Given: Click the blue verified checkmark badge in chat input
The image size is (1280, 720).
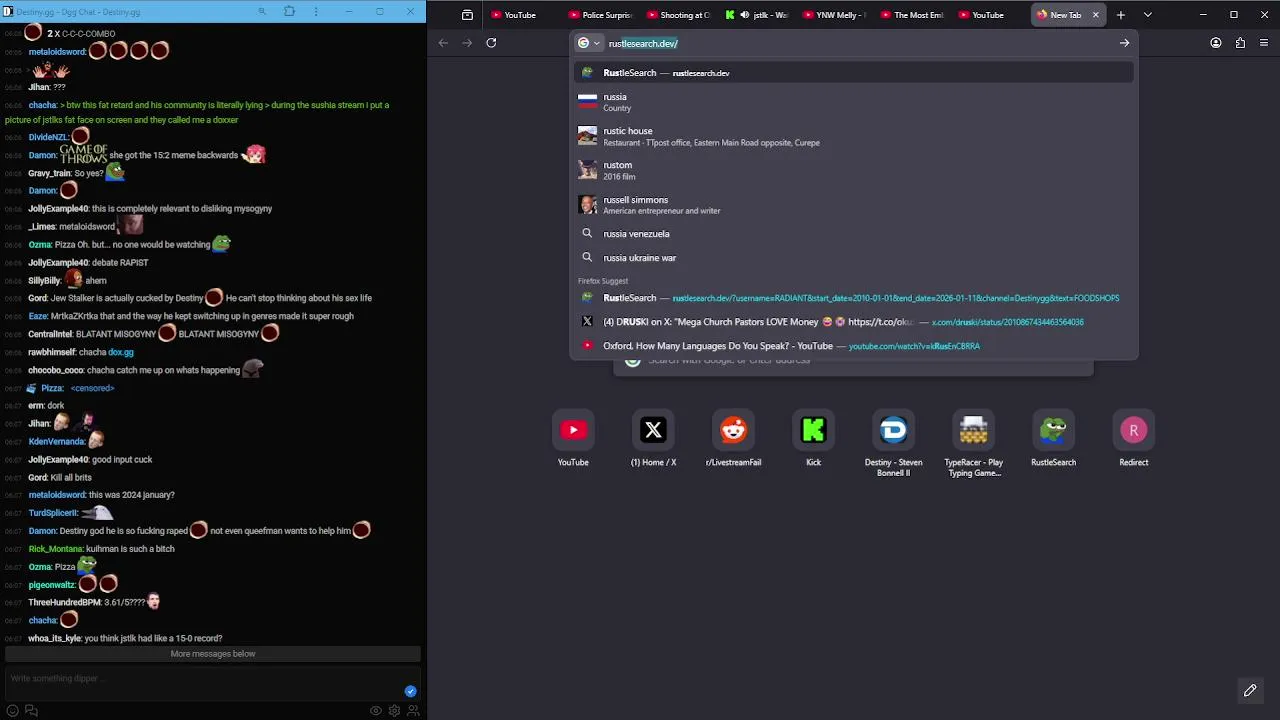Looking at the screenshot, I should coord(410,691).
